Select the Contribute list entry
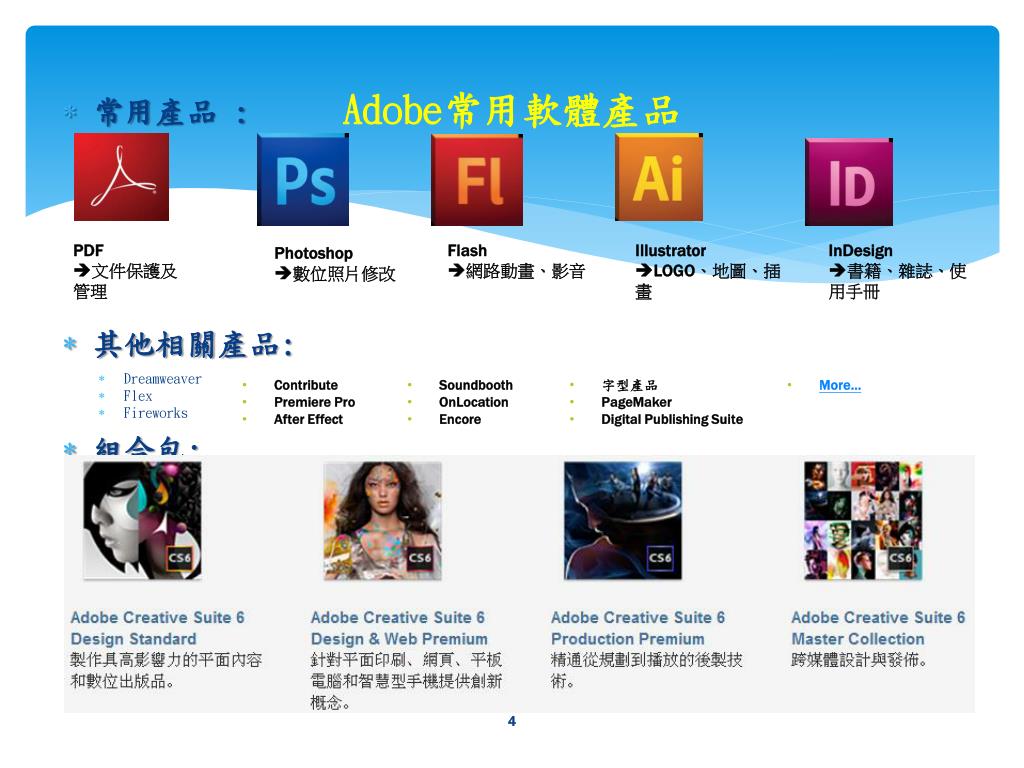The image size is (1024, 768). click(x=306, y=385)
